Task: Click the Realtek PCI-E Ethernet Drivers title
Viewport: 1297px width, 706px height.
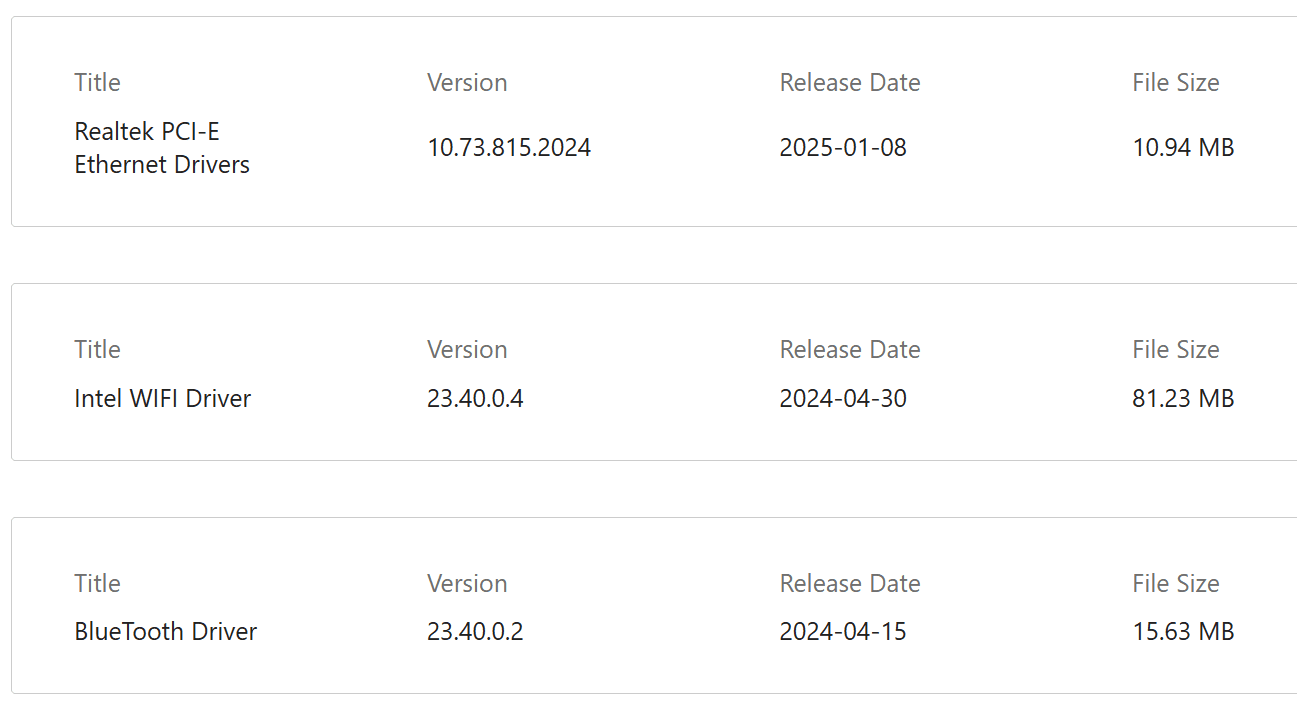Action: 162,148
